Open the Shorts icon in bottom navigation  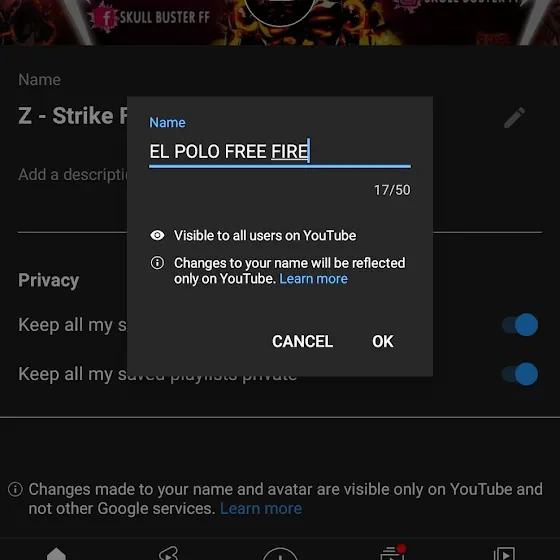pos(168,554)
